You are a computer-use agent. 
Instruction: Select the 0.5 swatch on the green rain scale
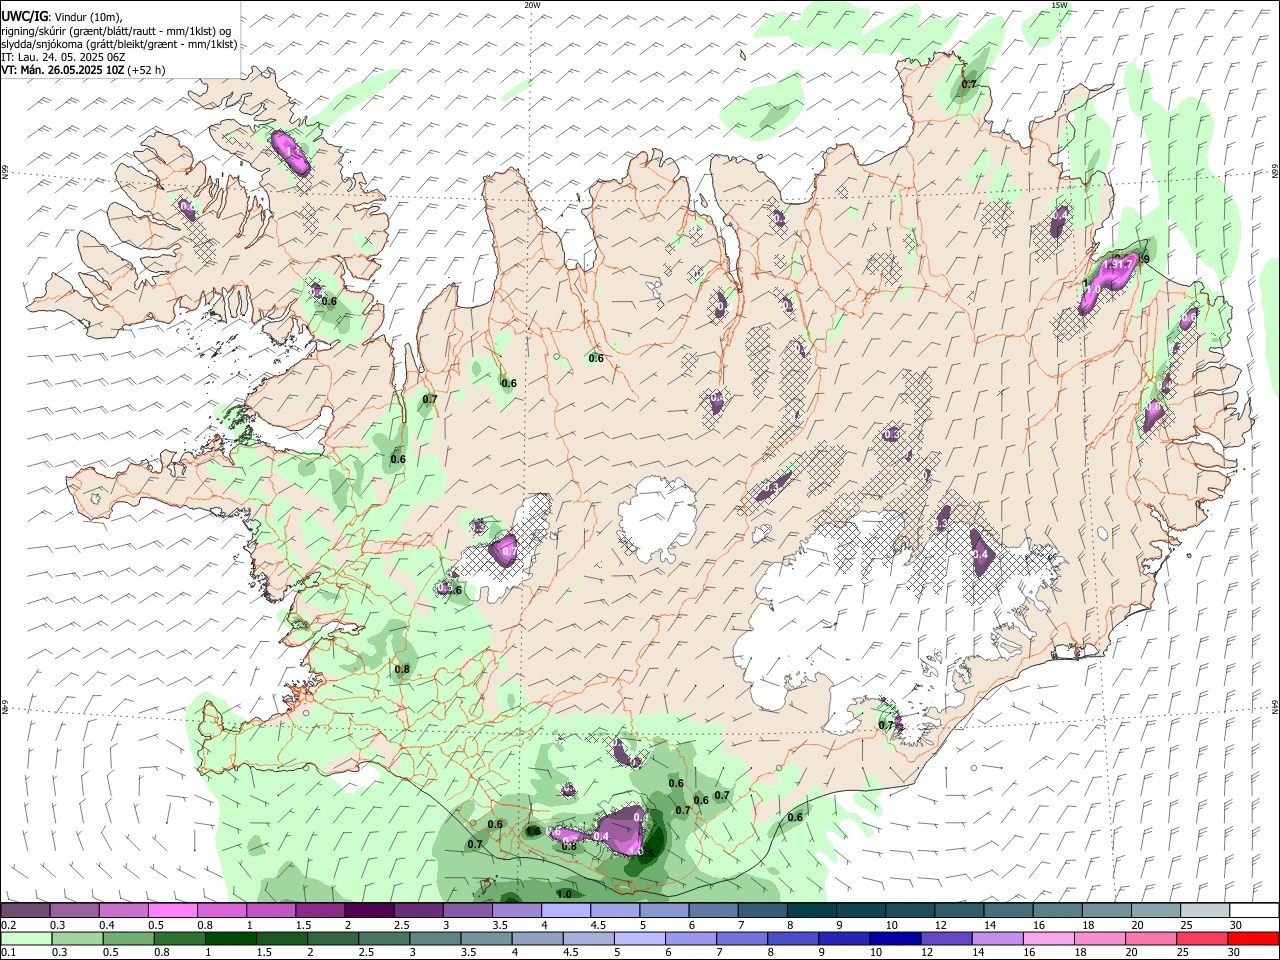129,939
